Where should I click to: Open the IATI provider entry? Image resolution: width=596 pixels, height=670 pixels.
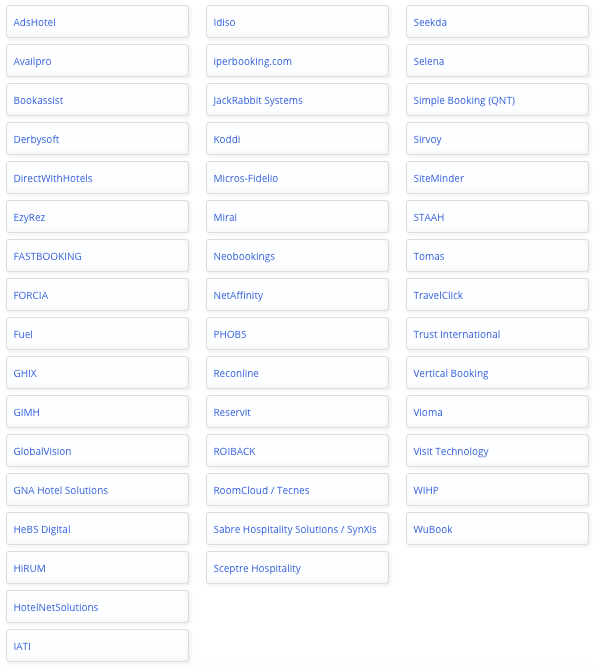pos(97,646)
